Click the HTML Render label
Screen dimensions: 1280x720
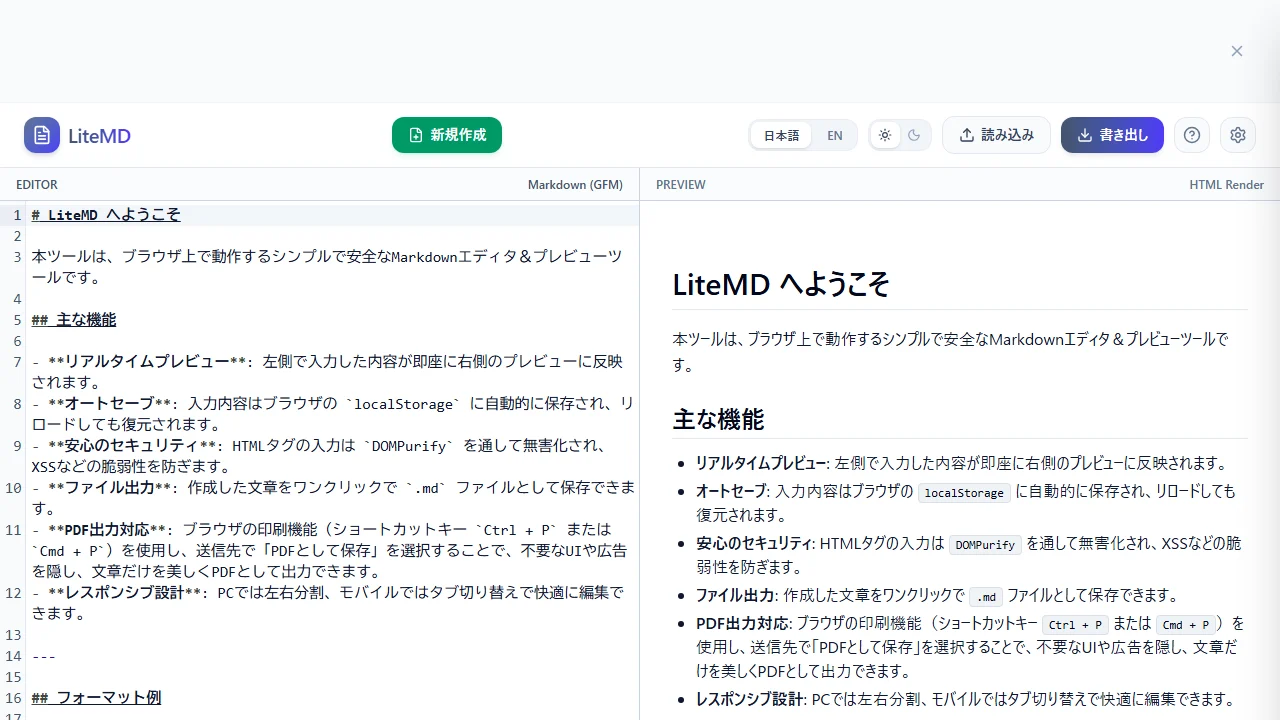(1226, 185)
